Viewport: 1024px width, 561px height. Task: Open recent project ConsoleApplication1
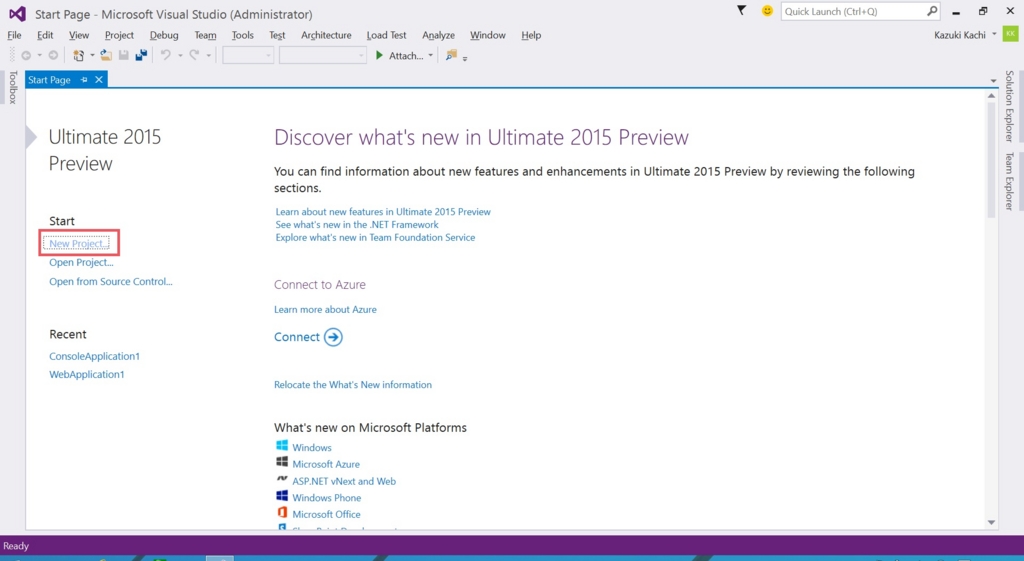pos(94,356)
